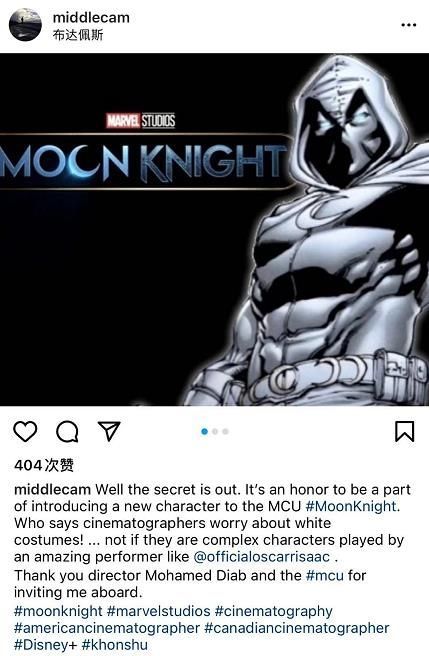Open the #khonshu hashtag
The image size is (429, 656).
point(115,645)
